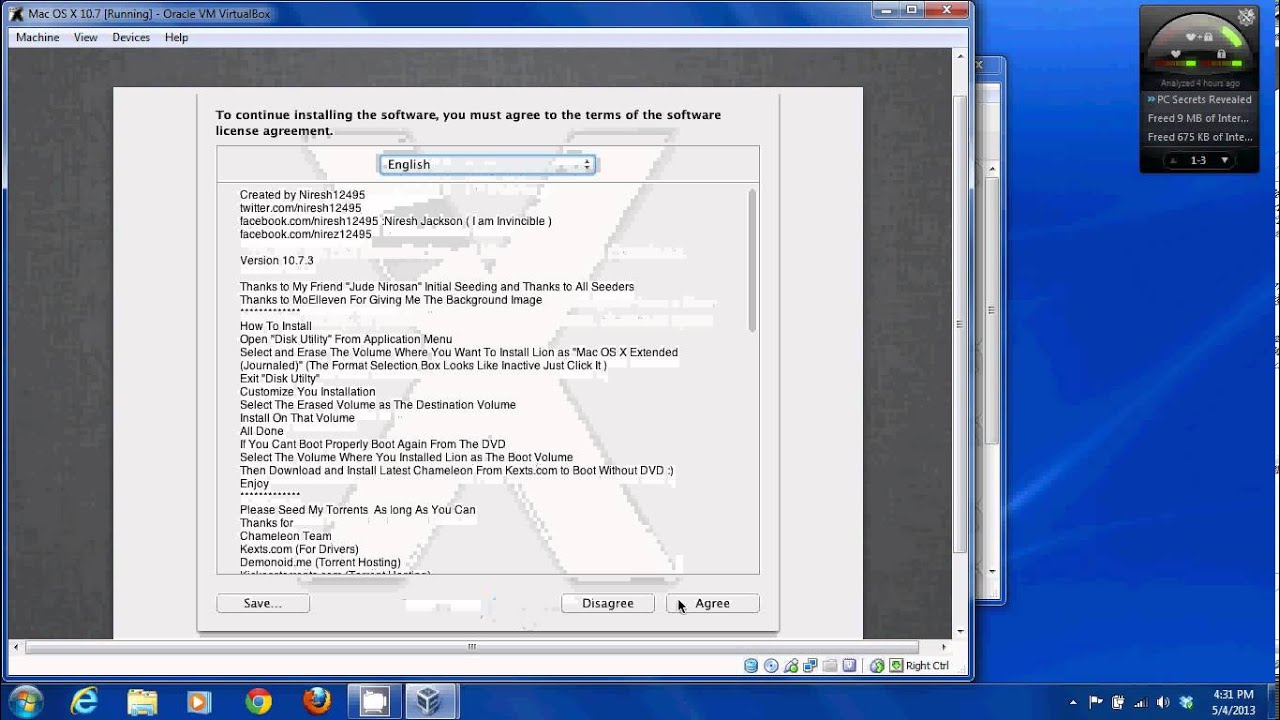This screenshot has width=1280, height=720.
Task: Click the 'Version 10.7.3' line
Action: [x=276, y=260]
